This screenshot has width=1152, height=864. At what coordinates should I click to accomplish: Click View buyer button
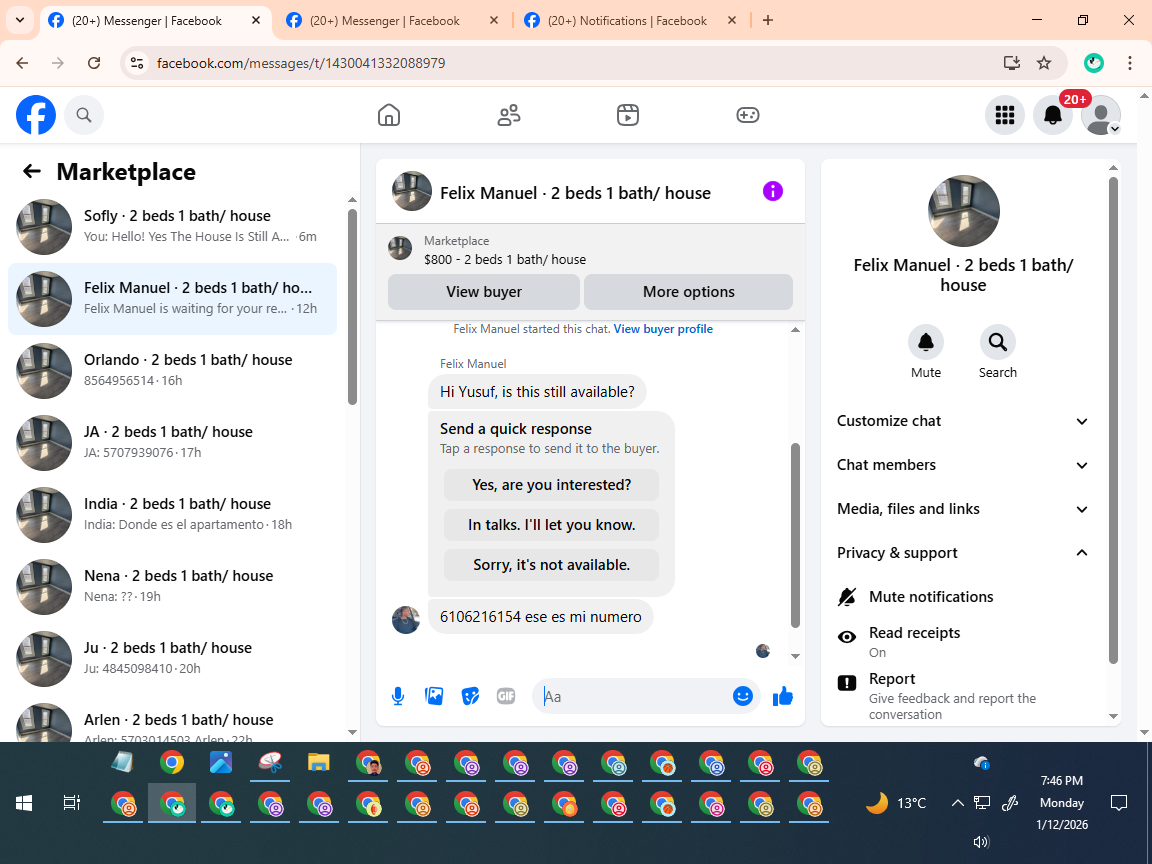click(483, 292)
